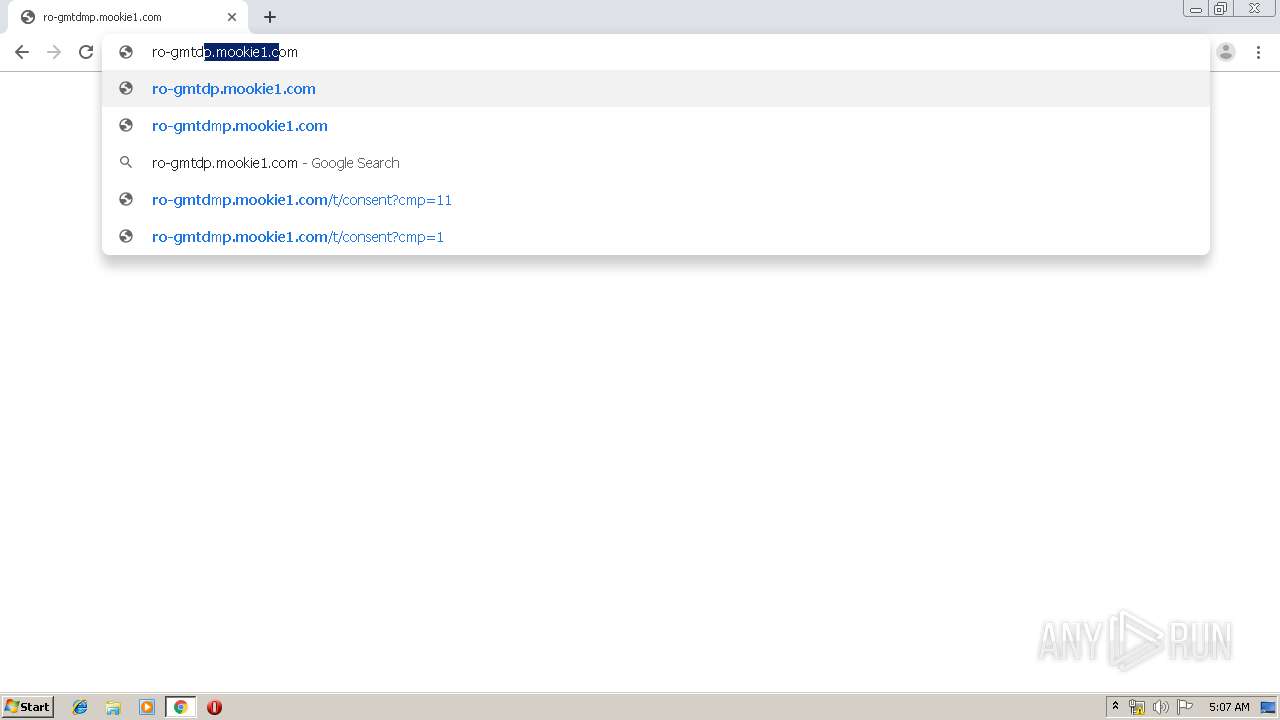Viewport: 1280px width, 720px height.
Task: Choose the ro-gmtdp.mookie1.com suggestion
Action: (656, 89)
